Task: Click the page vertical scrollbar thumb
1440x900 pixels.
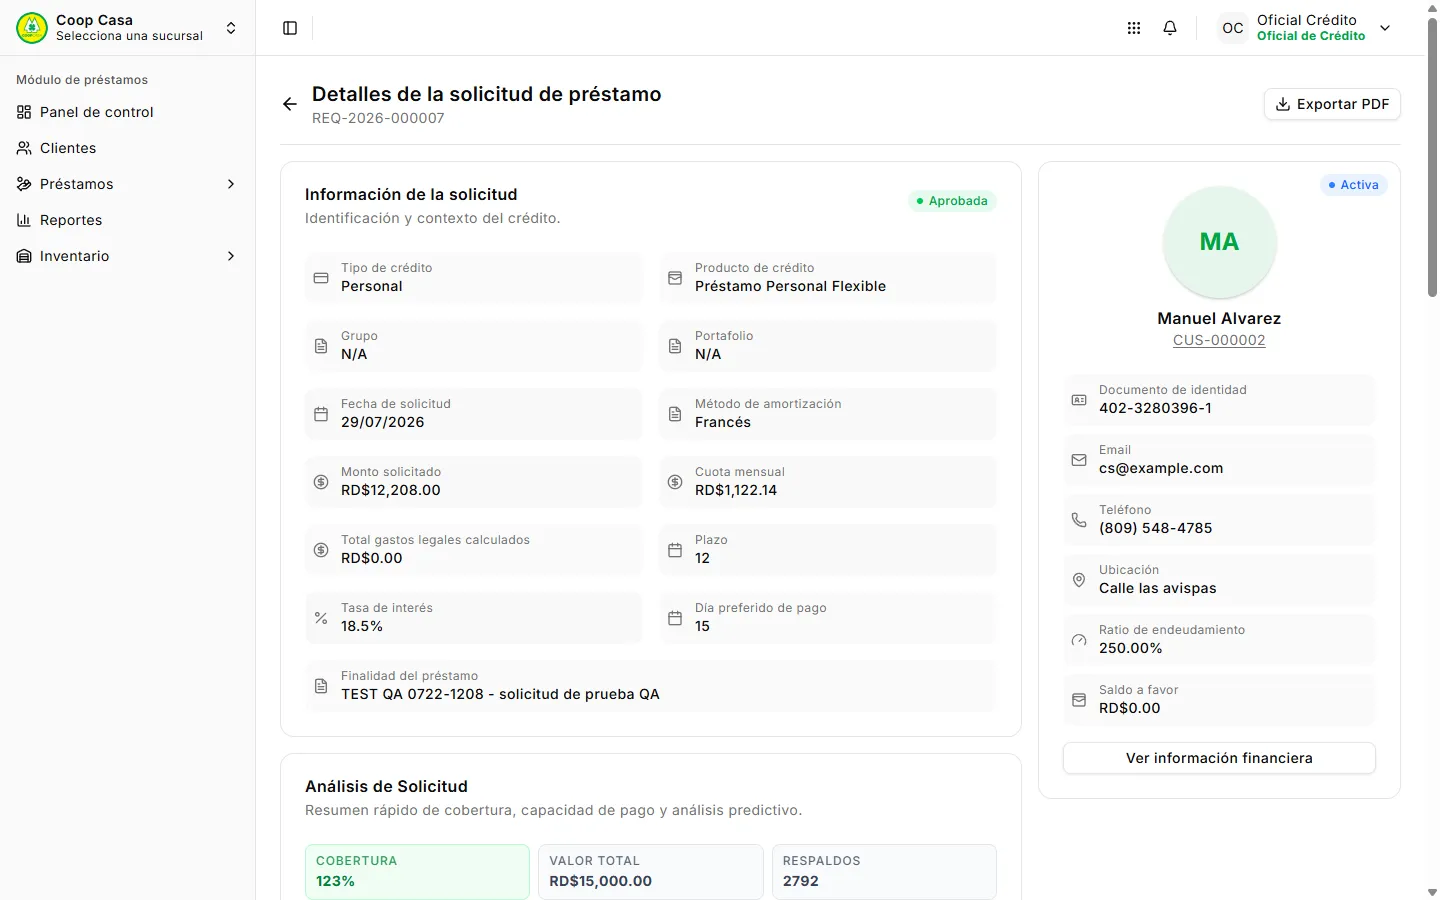Action: (1432, 158)
